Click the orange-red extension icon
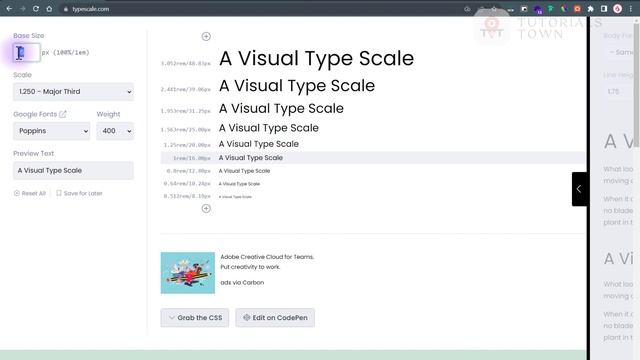This screenshot has width=640, height=360. coord(577,9)
